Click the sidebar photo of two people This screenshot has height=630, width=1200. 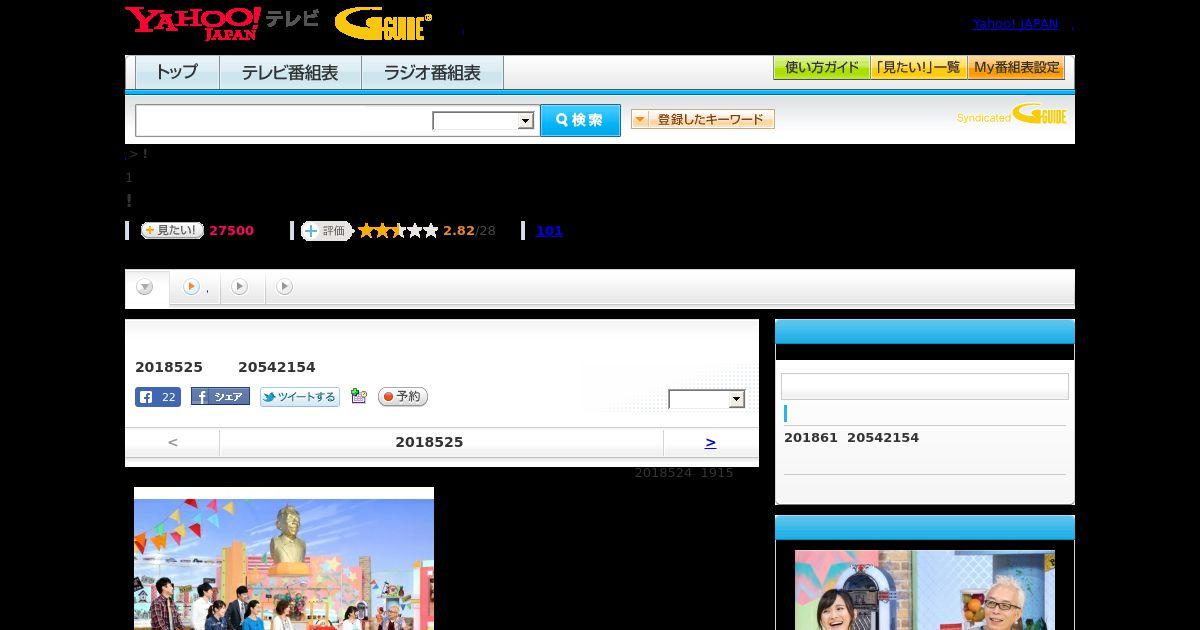(925, 590)
